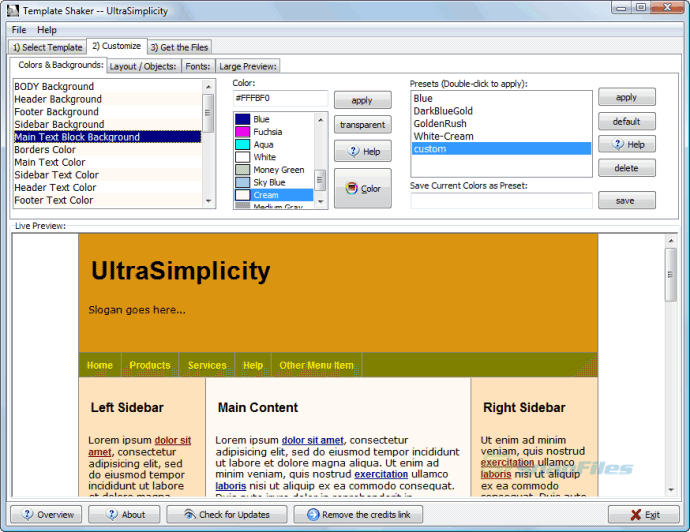Click apply button beside presets list

pyautogui.click(x=627, y=97)
